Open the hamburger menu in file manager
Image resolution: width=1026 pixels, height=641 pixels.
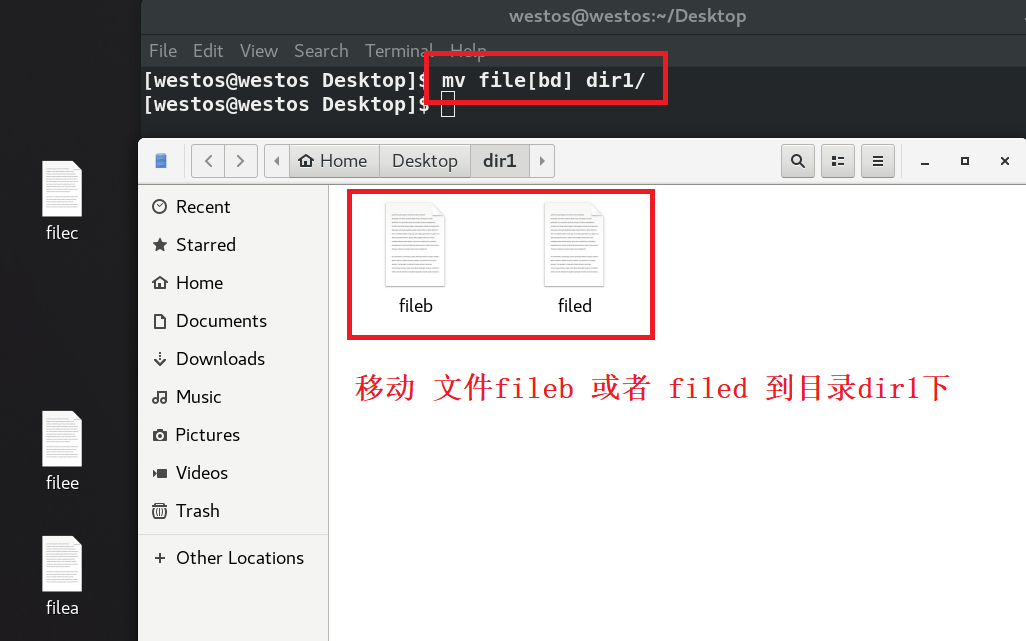tap(877, 161)
